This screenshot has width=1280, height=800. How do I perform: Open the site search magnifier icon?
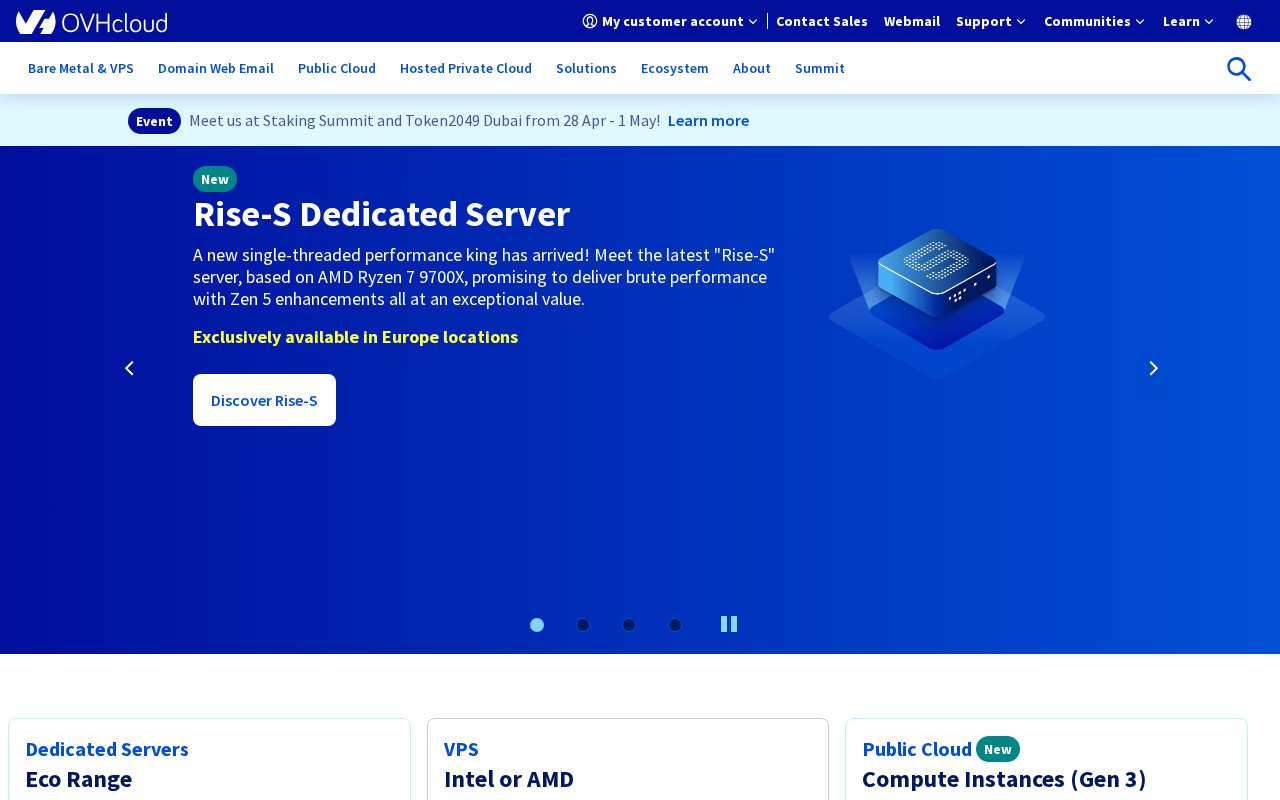point(1239,68)
